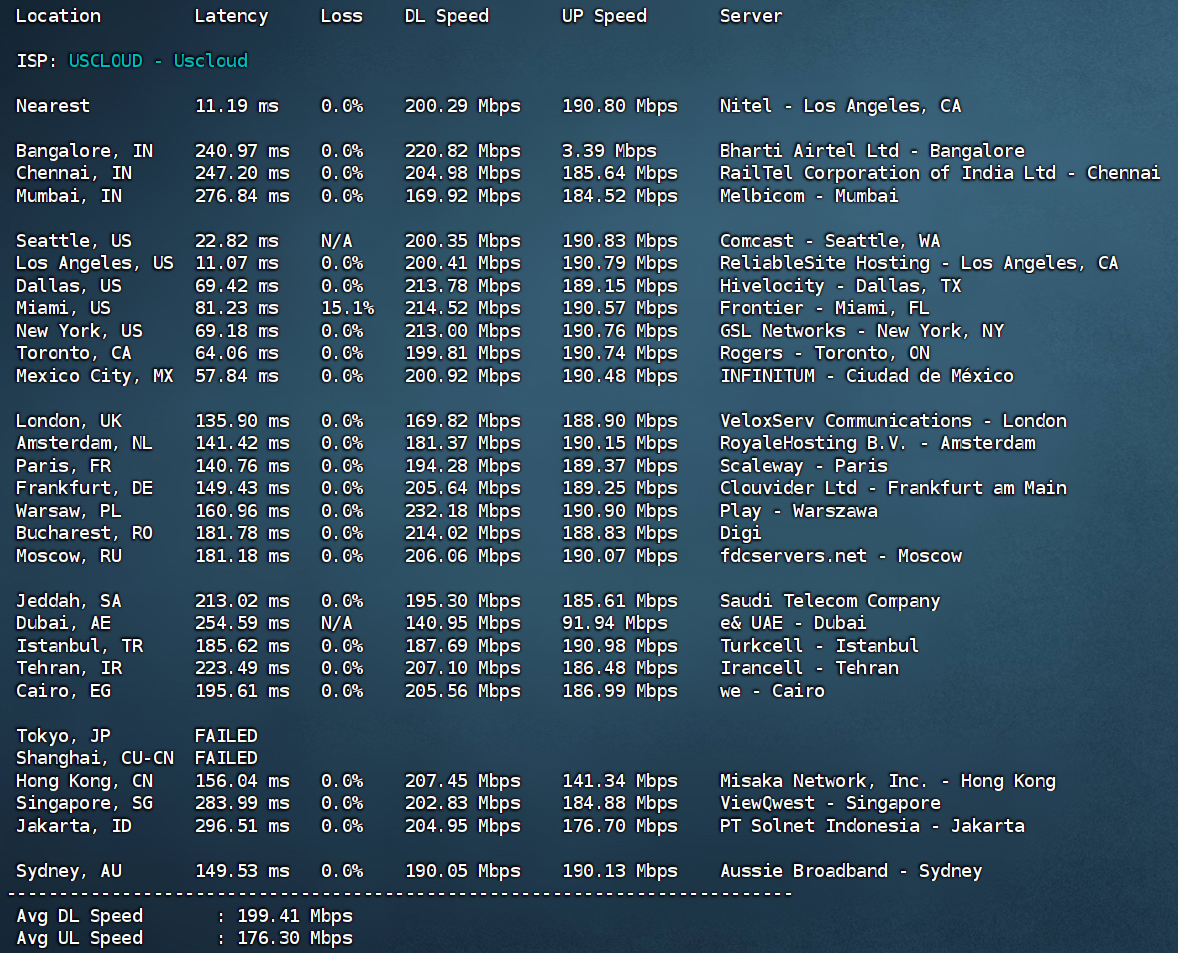The width and height of the screenshot is (1178, 953).
Task: Select Bangalore upload speed 3.39 Mbps
Action: 609,151
